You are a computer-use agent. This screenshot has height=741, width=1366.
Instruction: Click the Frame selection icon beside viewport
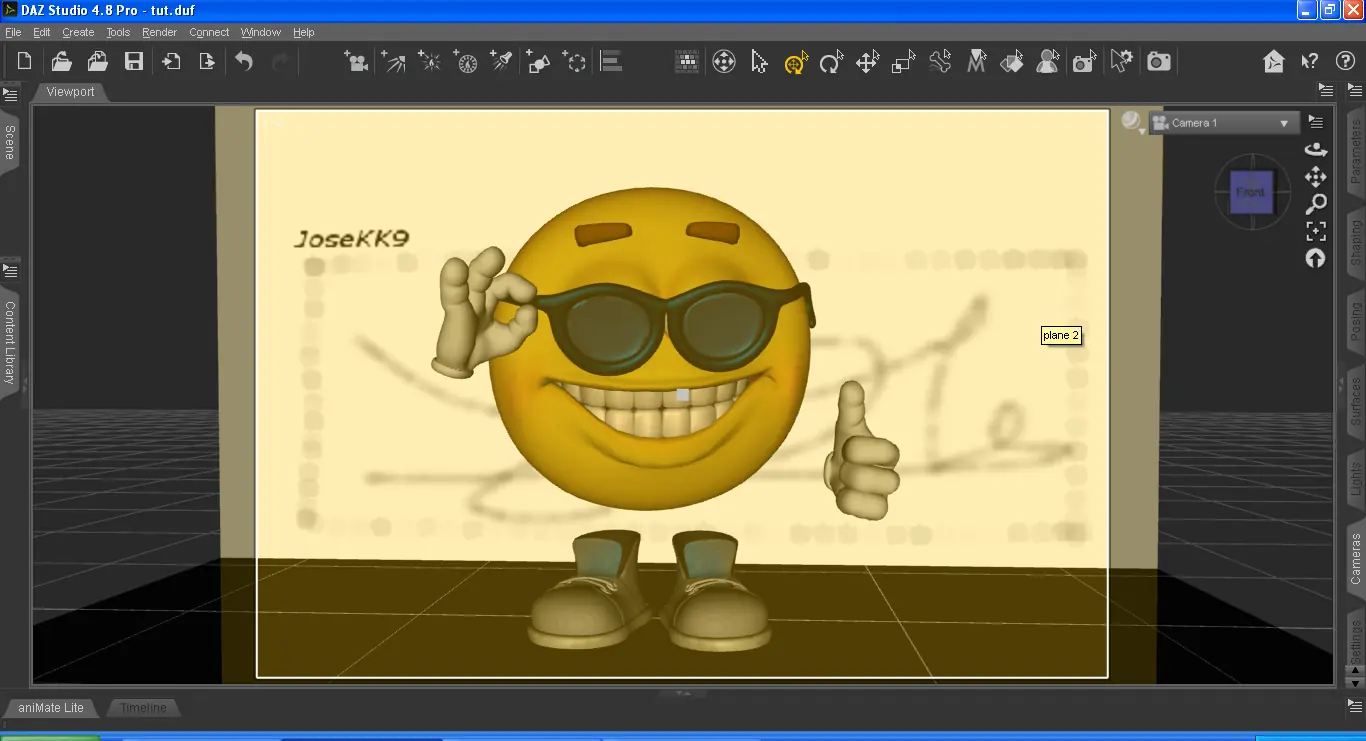(1316, 231)
